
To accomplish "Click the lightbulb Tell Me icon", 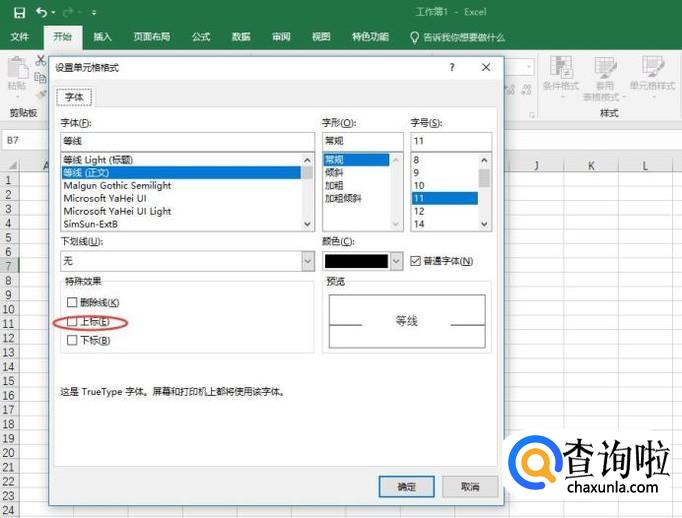I will coord(415,37).
